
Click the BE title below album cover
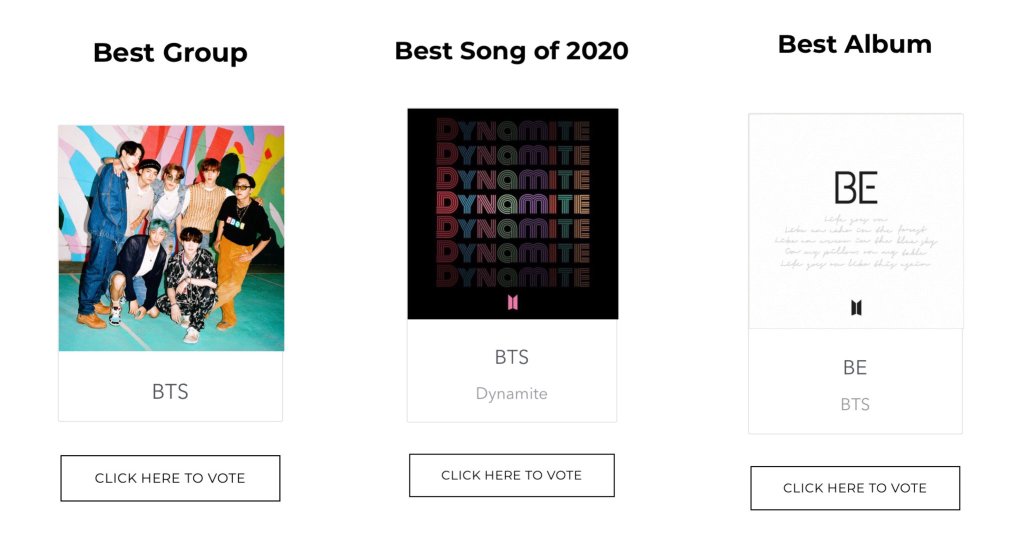[x=854, y=368]
